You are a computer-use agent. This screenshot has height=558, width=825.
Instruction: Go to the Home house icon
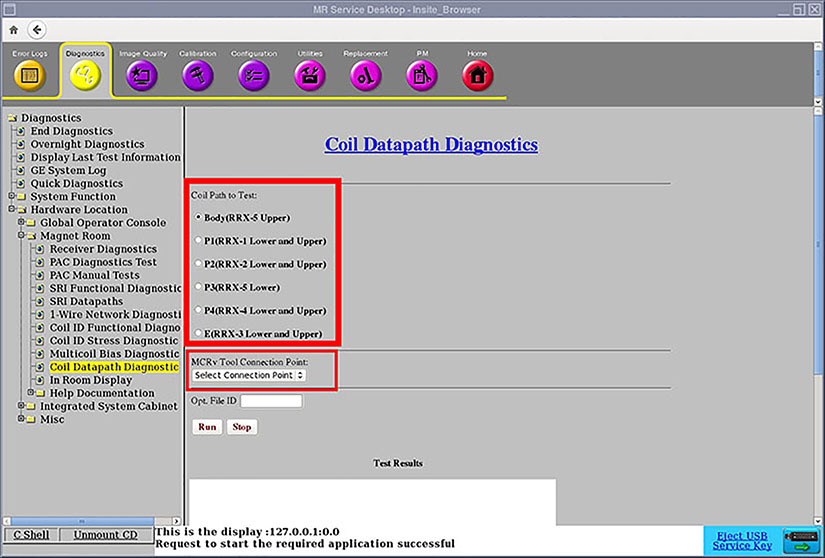[477, 74]
